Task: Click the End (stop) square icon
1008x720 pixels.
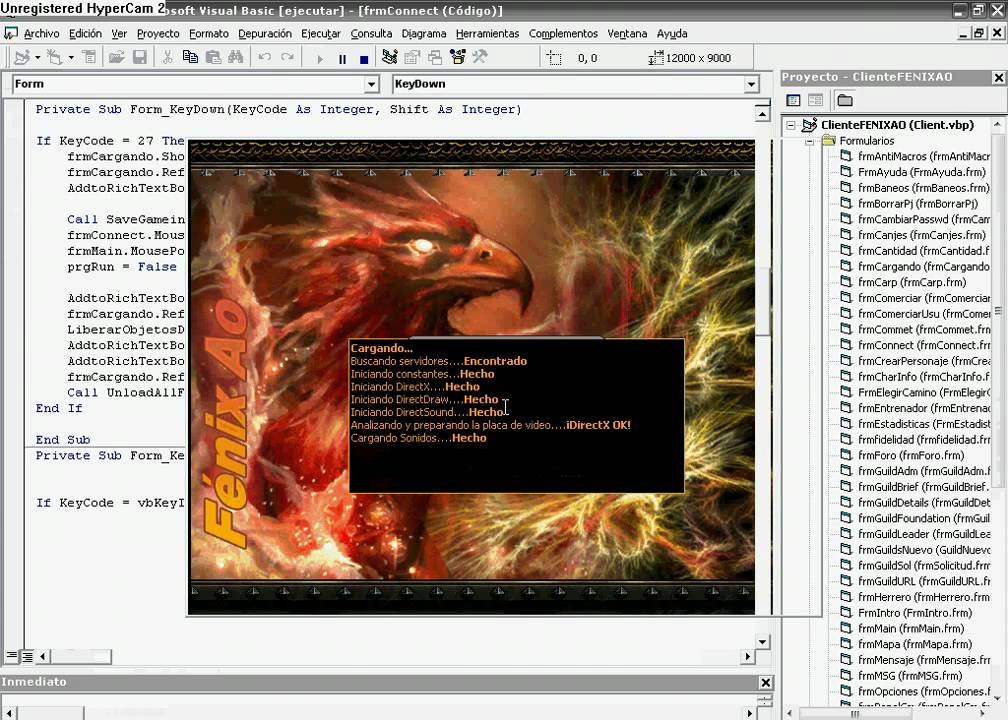Action: pos(364,59)
